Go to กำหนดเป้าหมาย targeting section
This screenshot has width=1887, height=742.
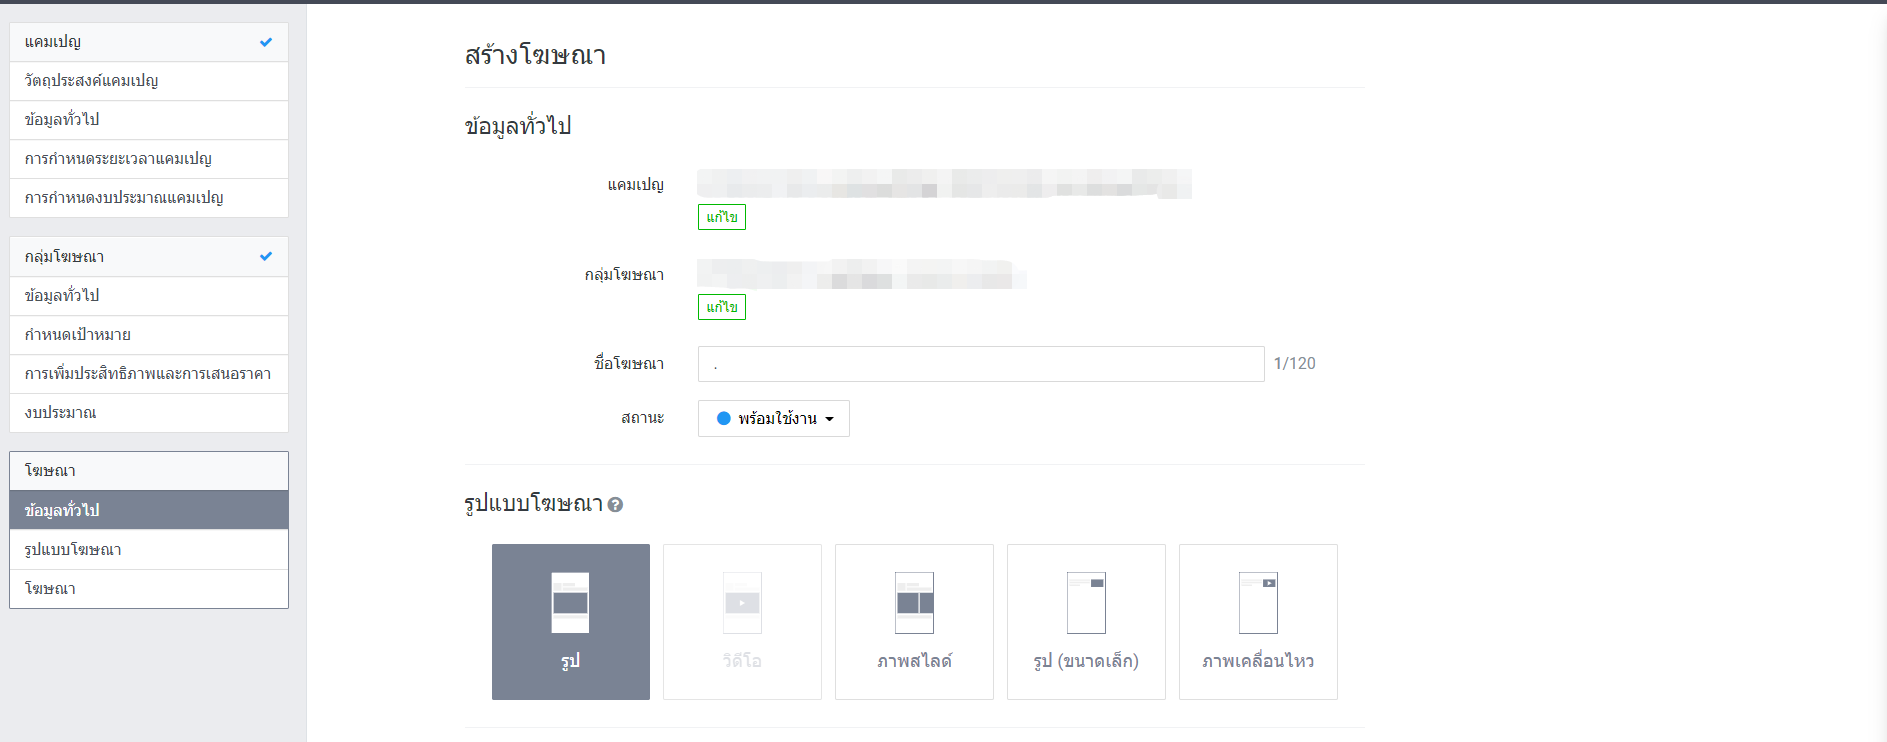[78, 335]
